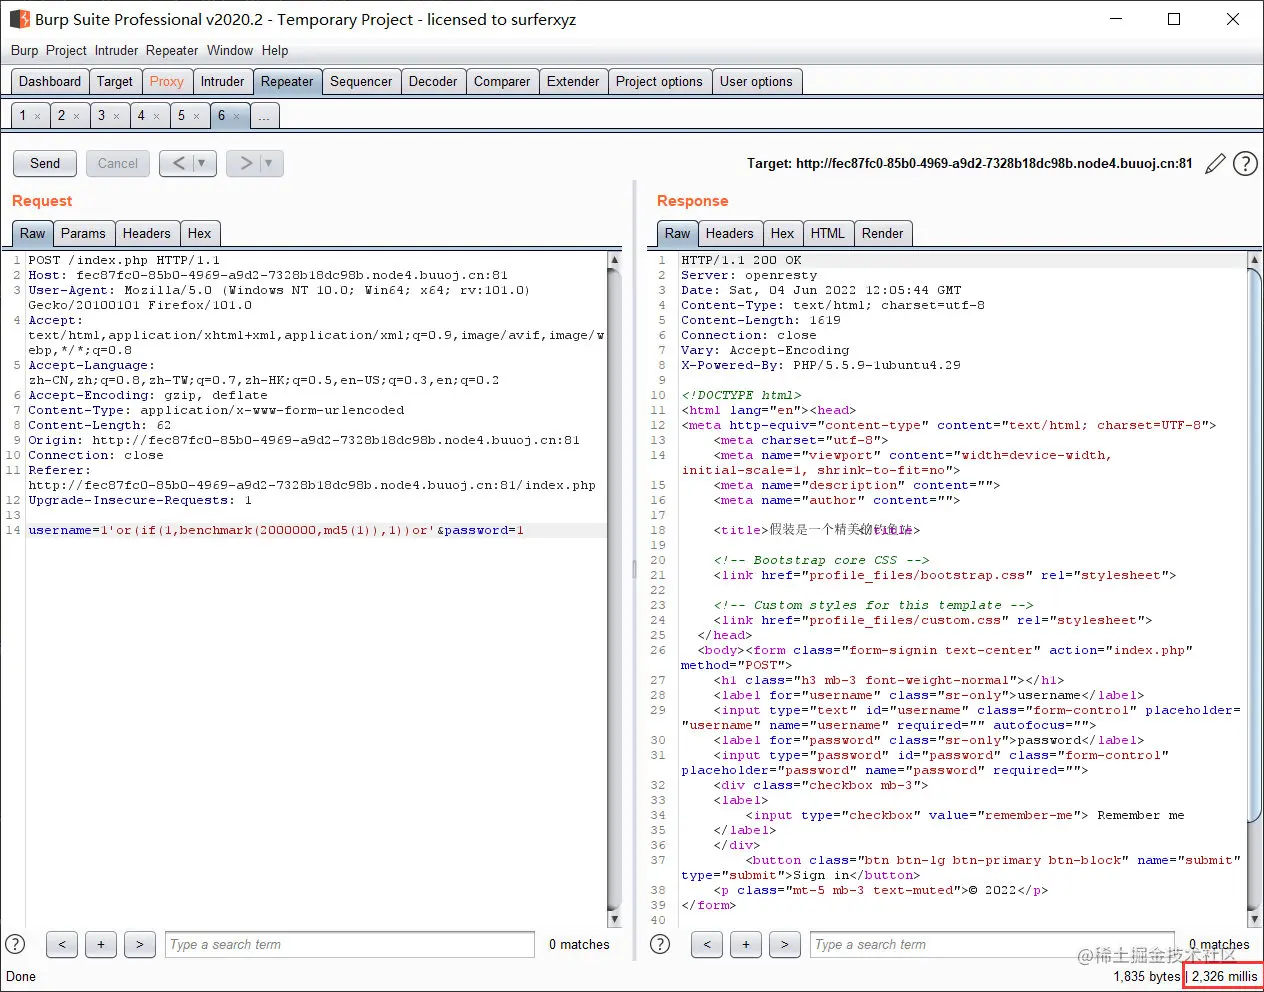Close Repeater tab 1 via its x
Image resolution: width=1264 pixels, height=992 pixels.
(37, 116)
